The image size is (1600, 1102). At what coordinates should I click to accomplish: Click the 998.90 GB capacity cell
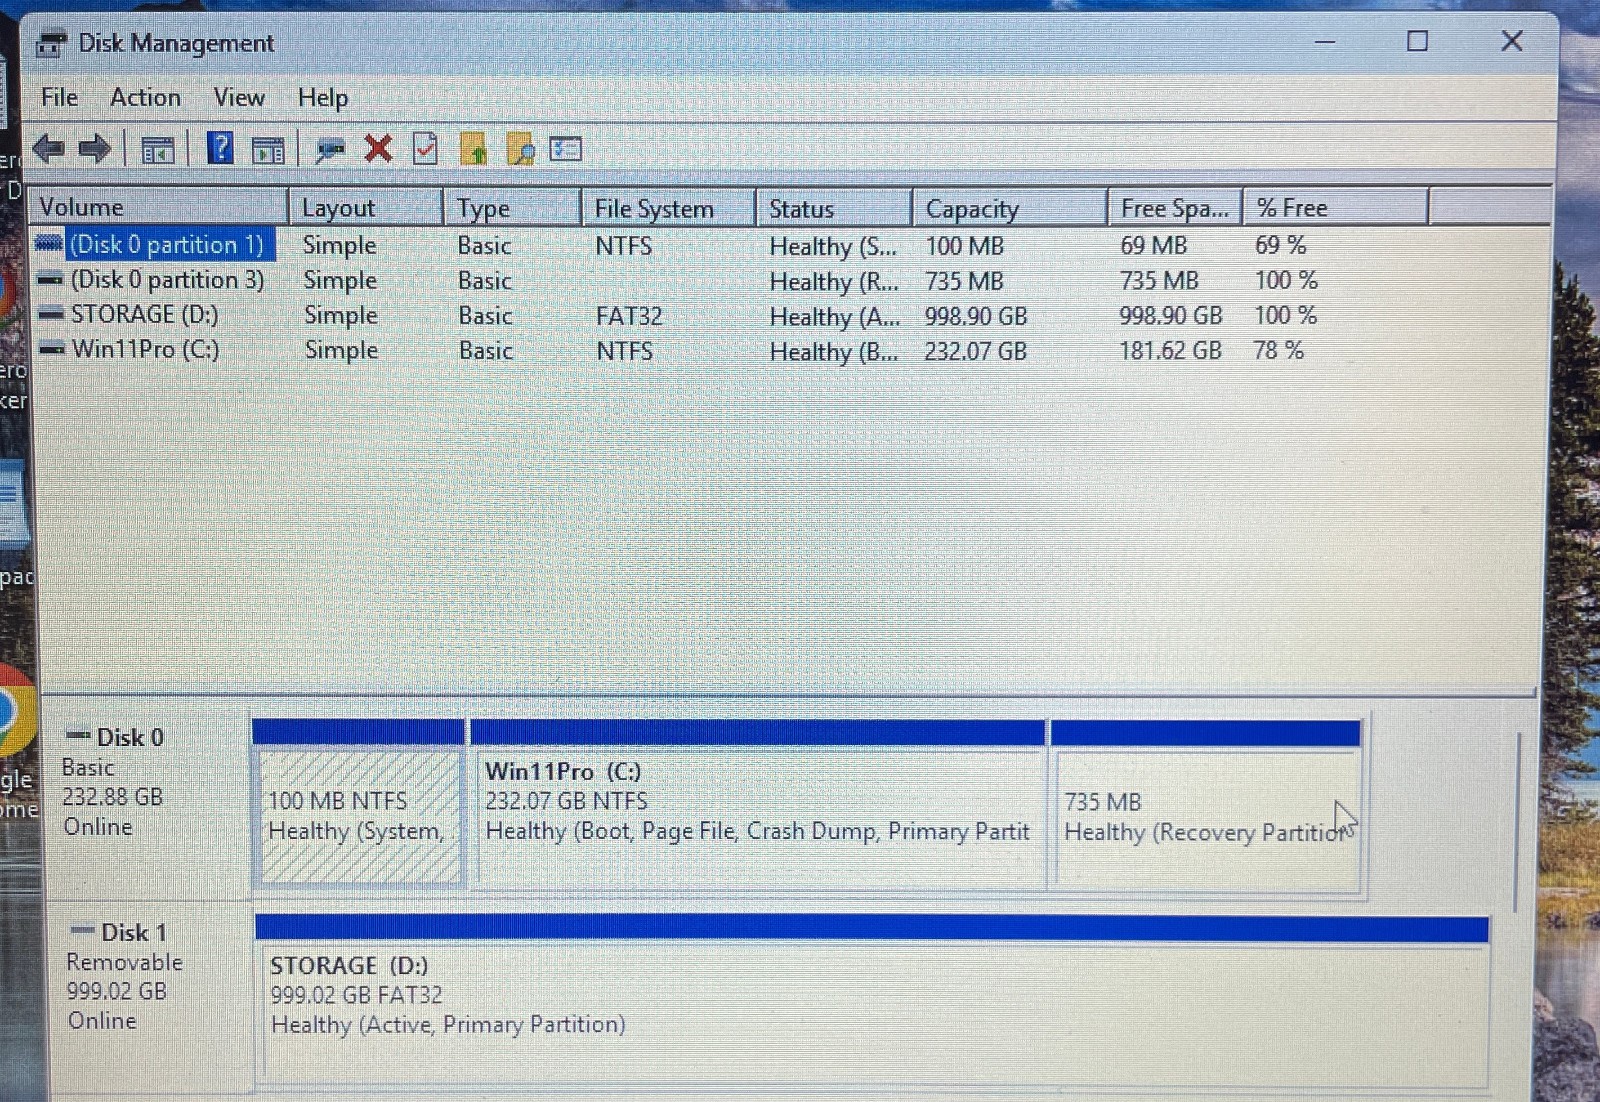point(976,316)
